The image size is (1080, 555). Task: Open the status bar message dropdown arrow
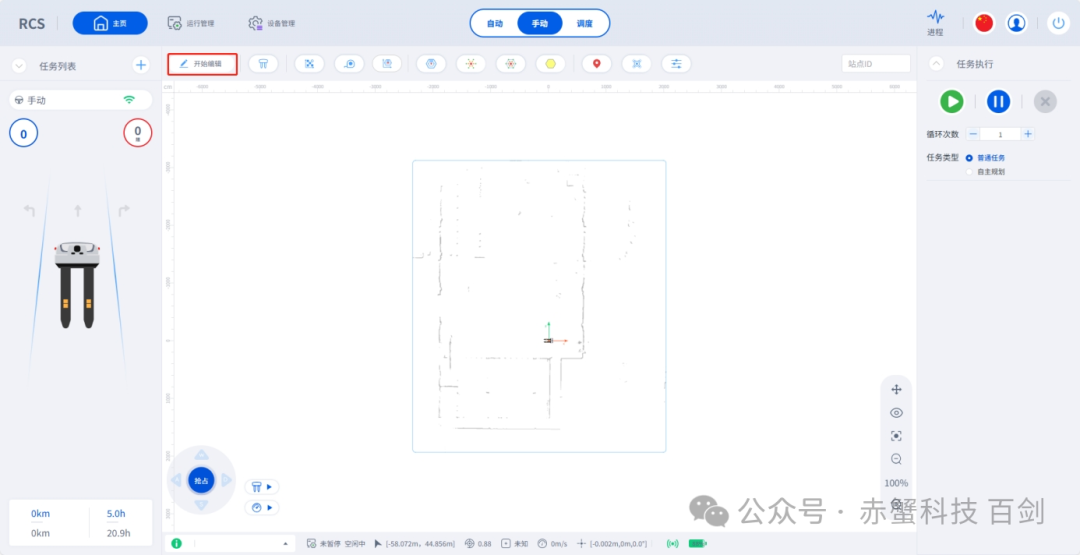(285, 544)
